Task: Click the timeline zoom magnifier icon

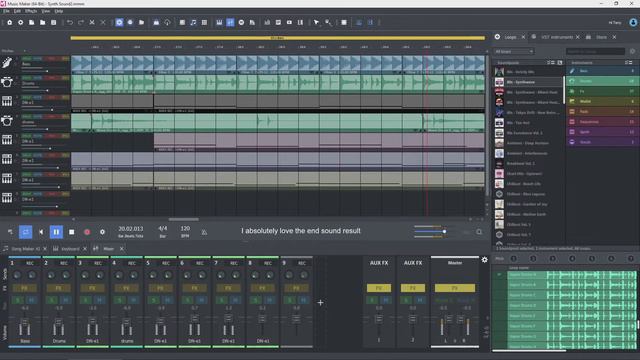Action: pyautogui.click(x=479, y=232)
